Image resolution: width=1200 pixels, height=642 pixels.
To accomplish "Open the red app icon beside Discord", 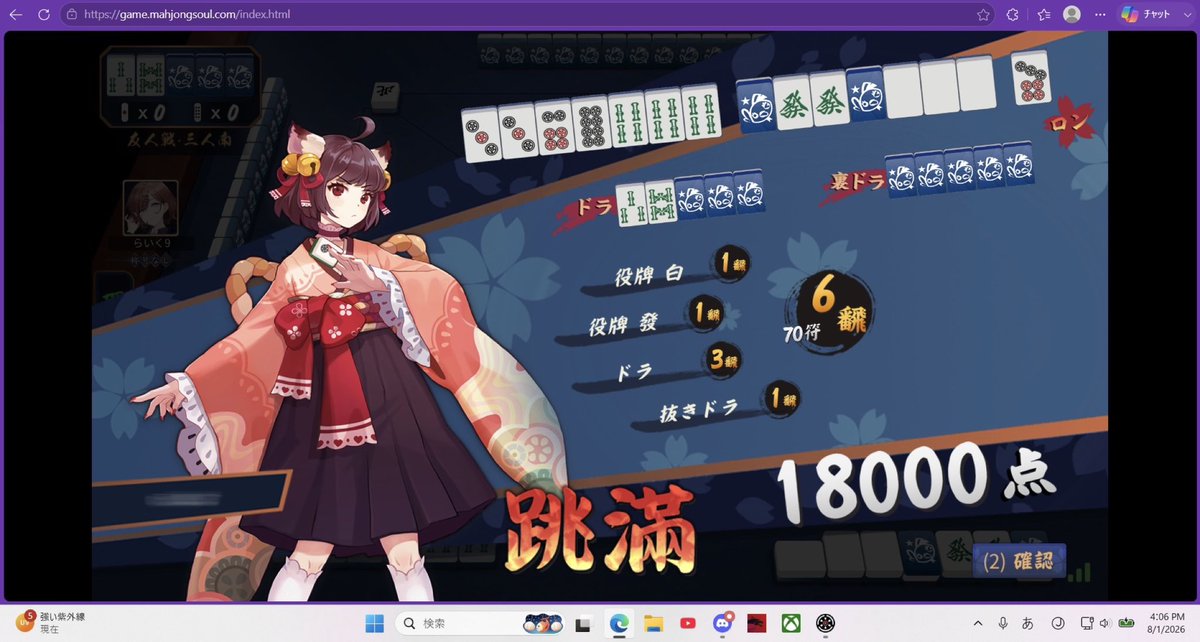I will (757, 623).
